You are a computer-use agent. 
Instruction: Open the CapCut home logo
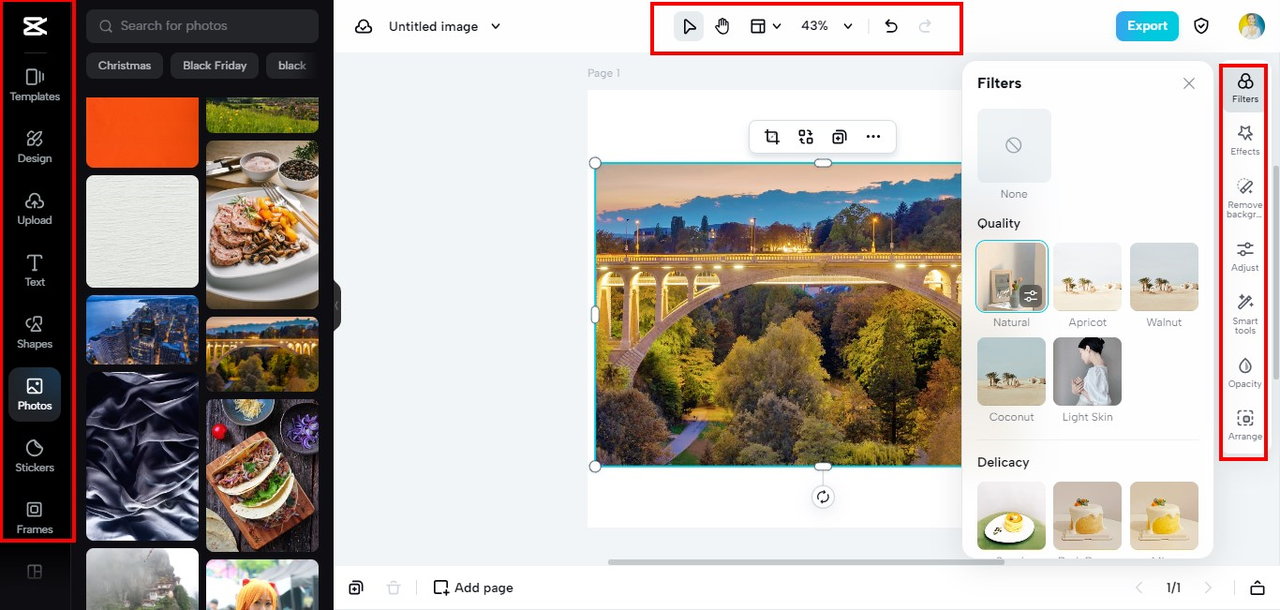pos(34,27)
